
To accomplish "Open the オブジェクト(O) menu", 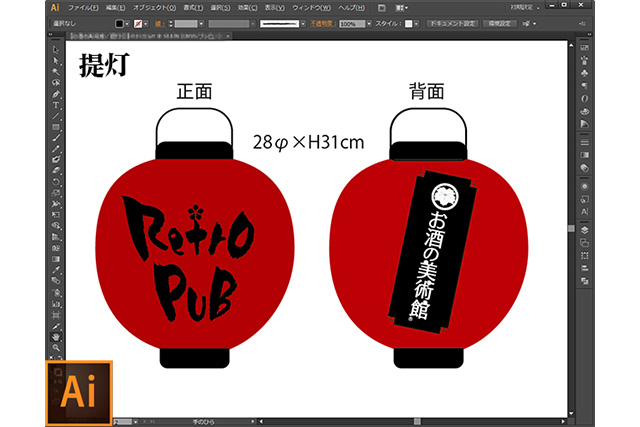I will pos(154,8).
